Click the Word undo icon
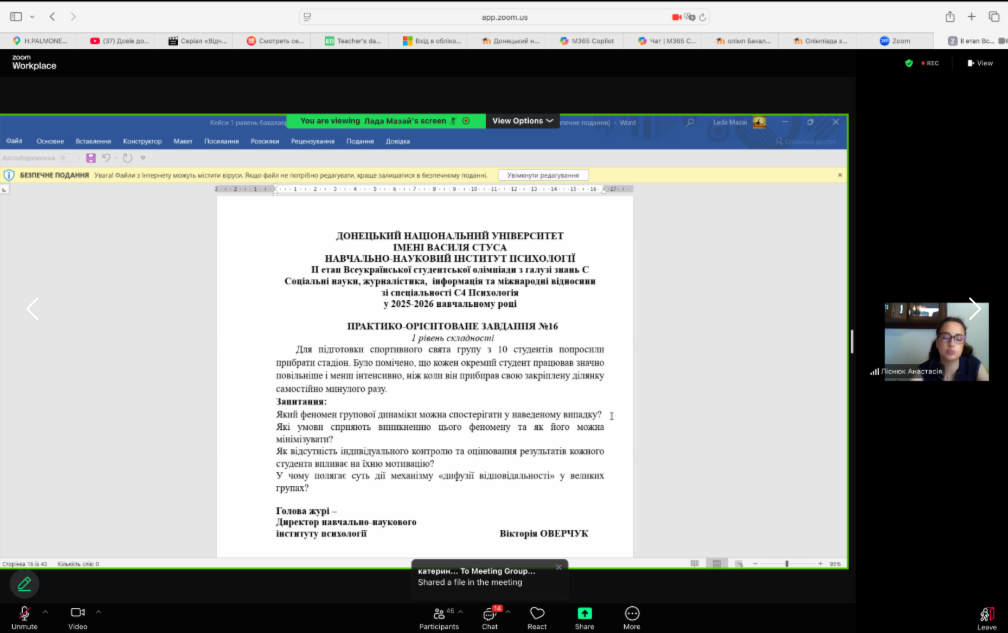Screen dimensions: 1008x633 (106, 158)
